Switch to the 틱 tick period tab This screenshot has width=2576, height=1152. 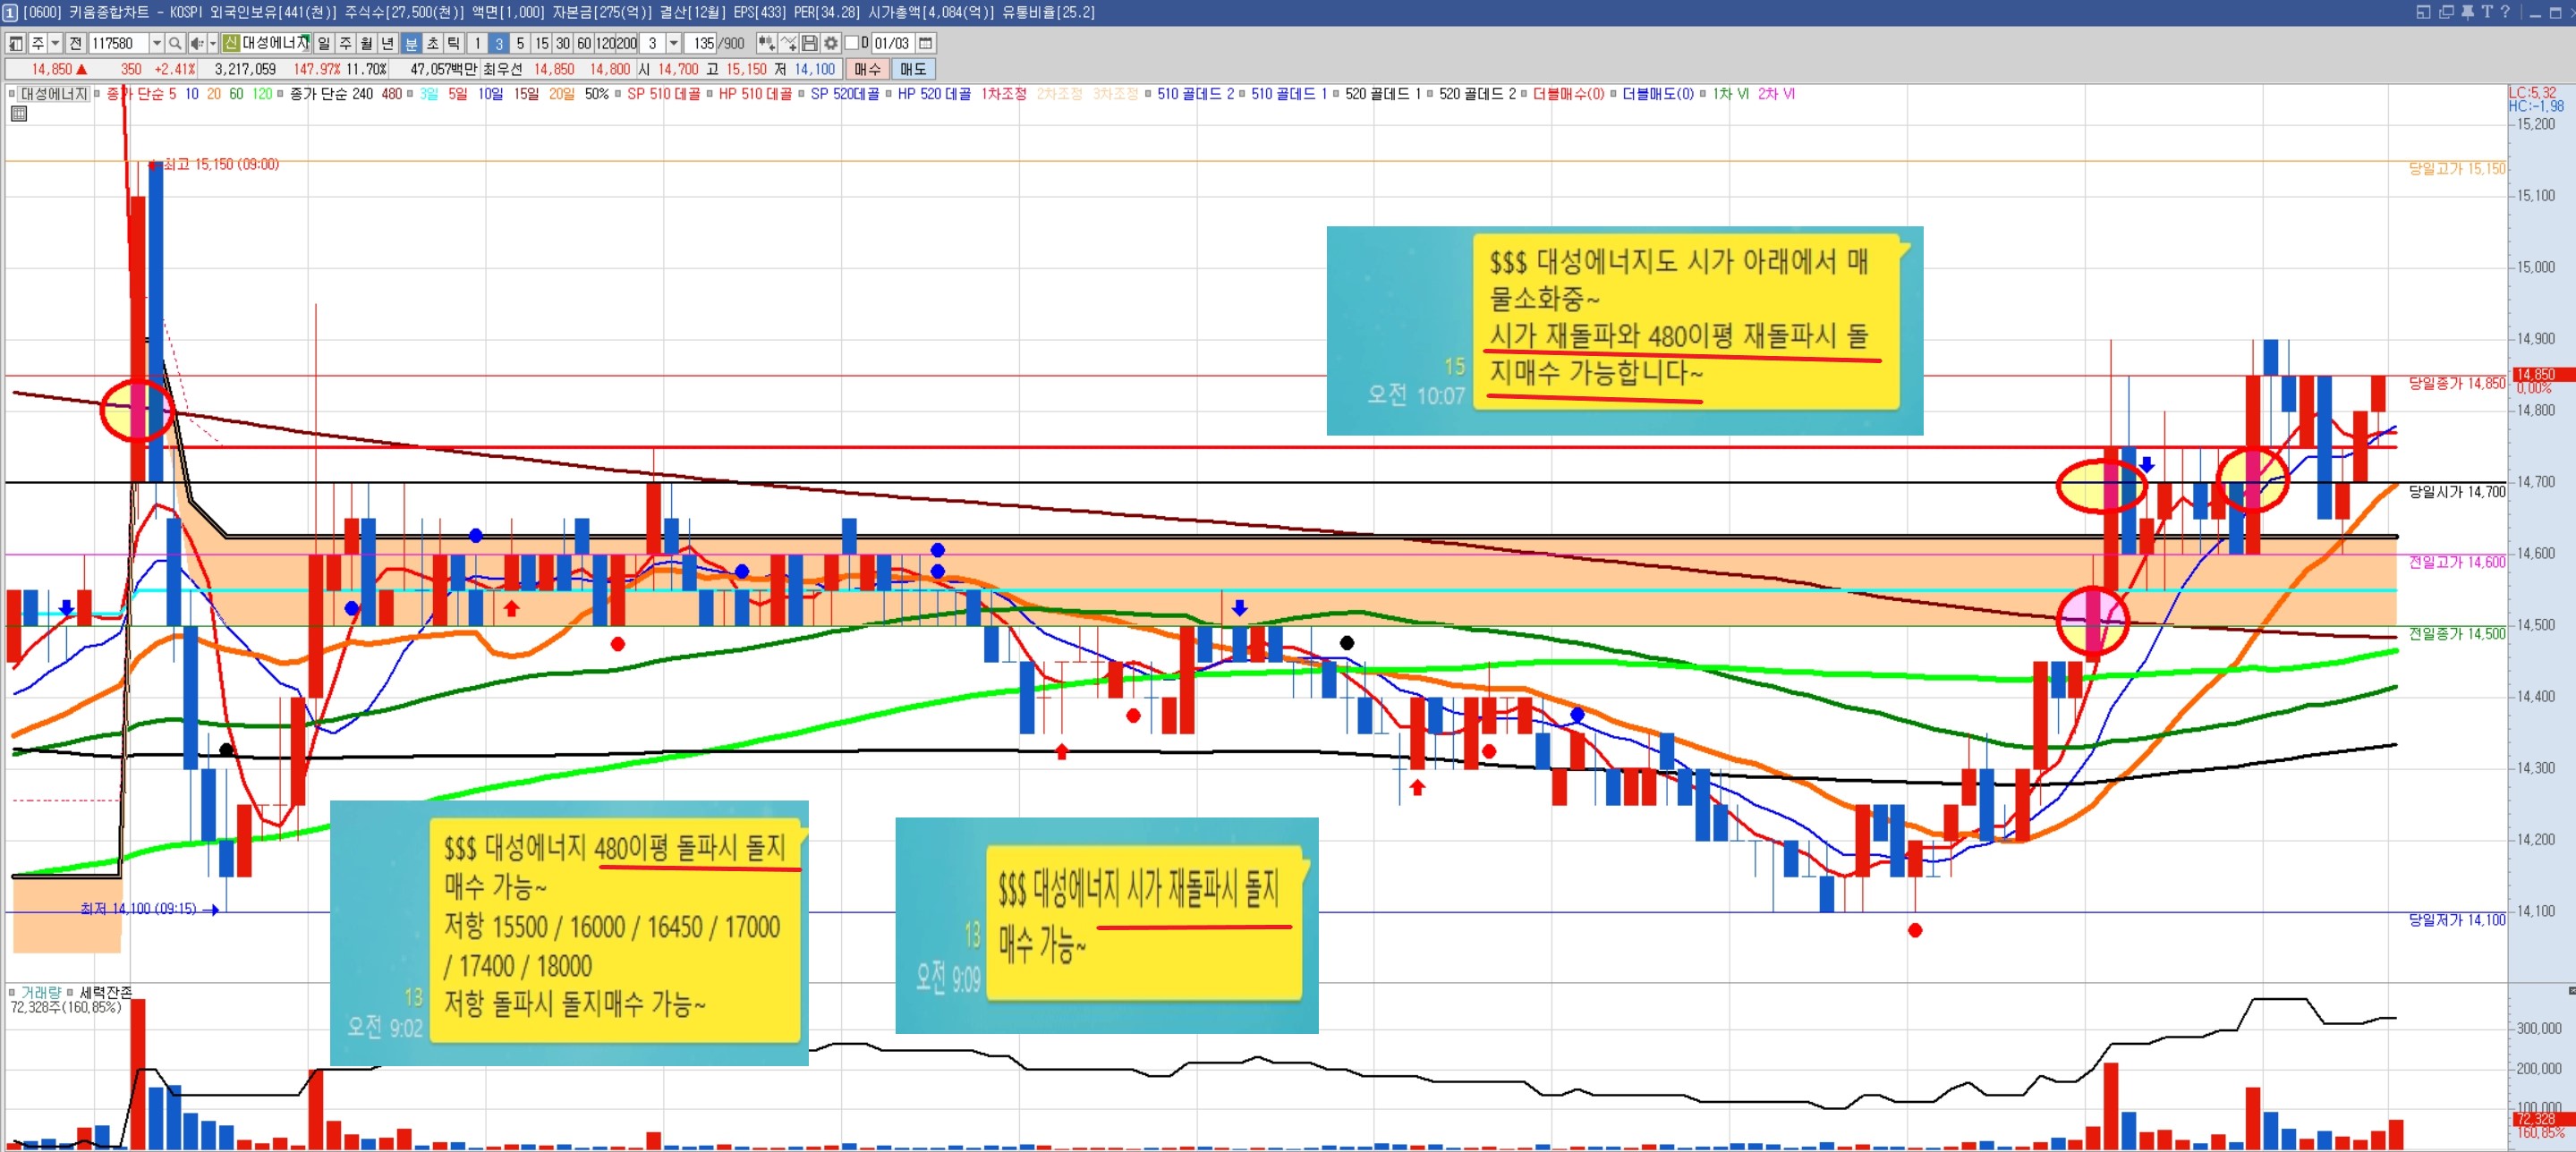(x=453, y=43)
